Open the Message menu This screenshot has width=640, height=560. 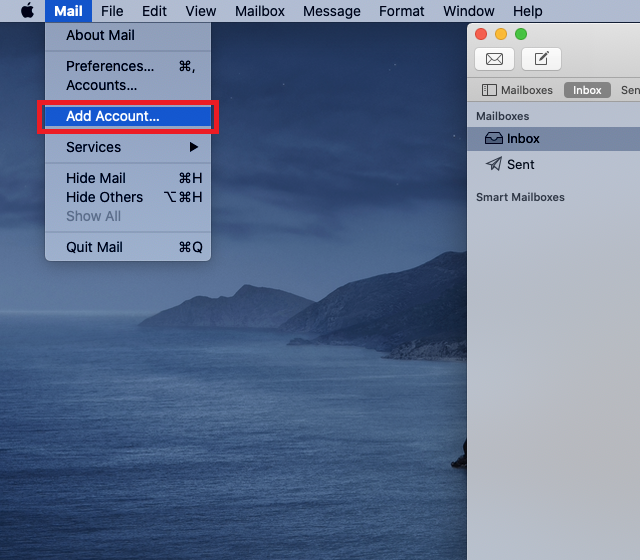click(331, 11)
